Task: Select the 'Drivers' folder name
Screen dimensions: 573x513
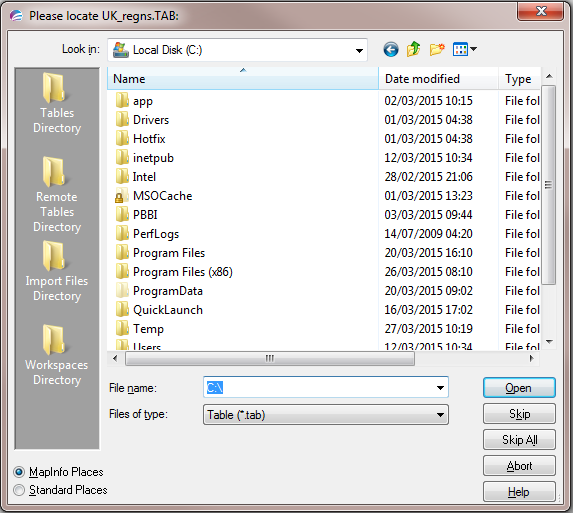Action: [x=151, y=120]
